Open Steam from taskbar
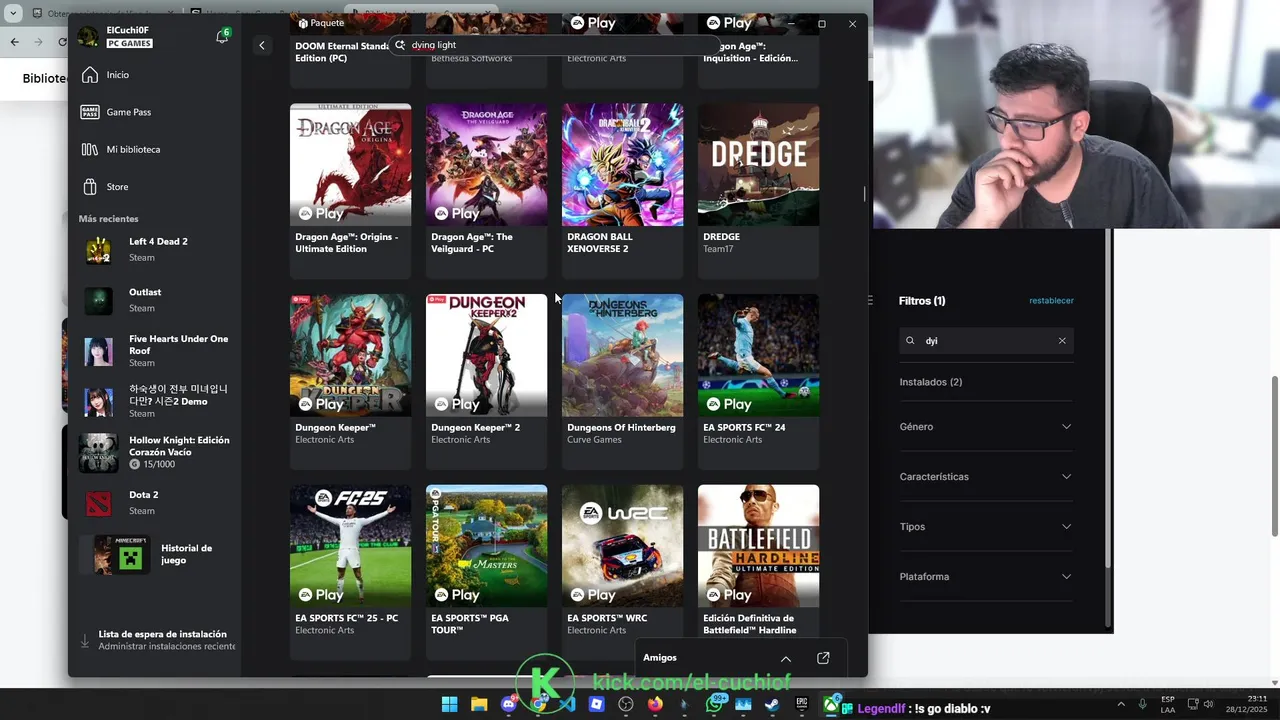This screenshot has width=1280, height=720. click(x=773, y=704)
